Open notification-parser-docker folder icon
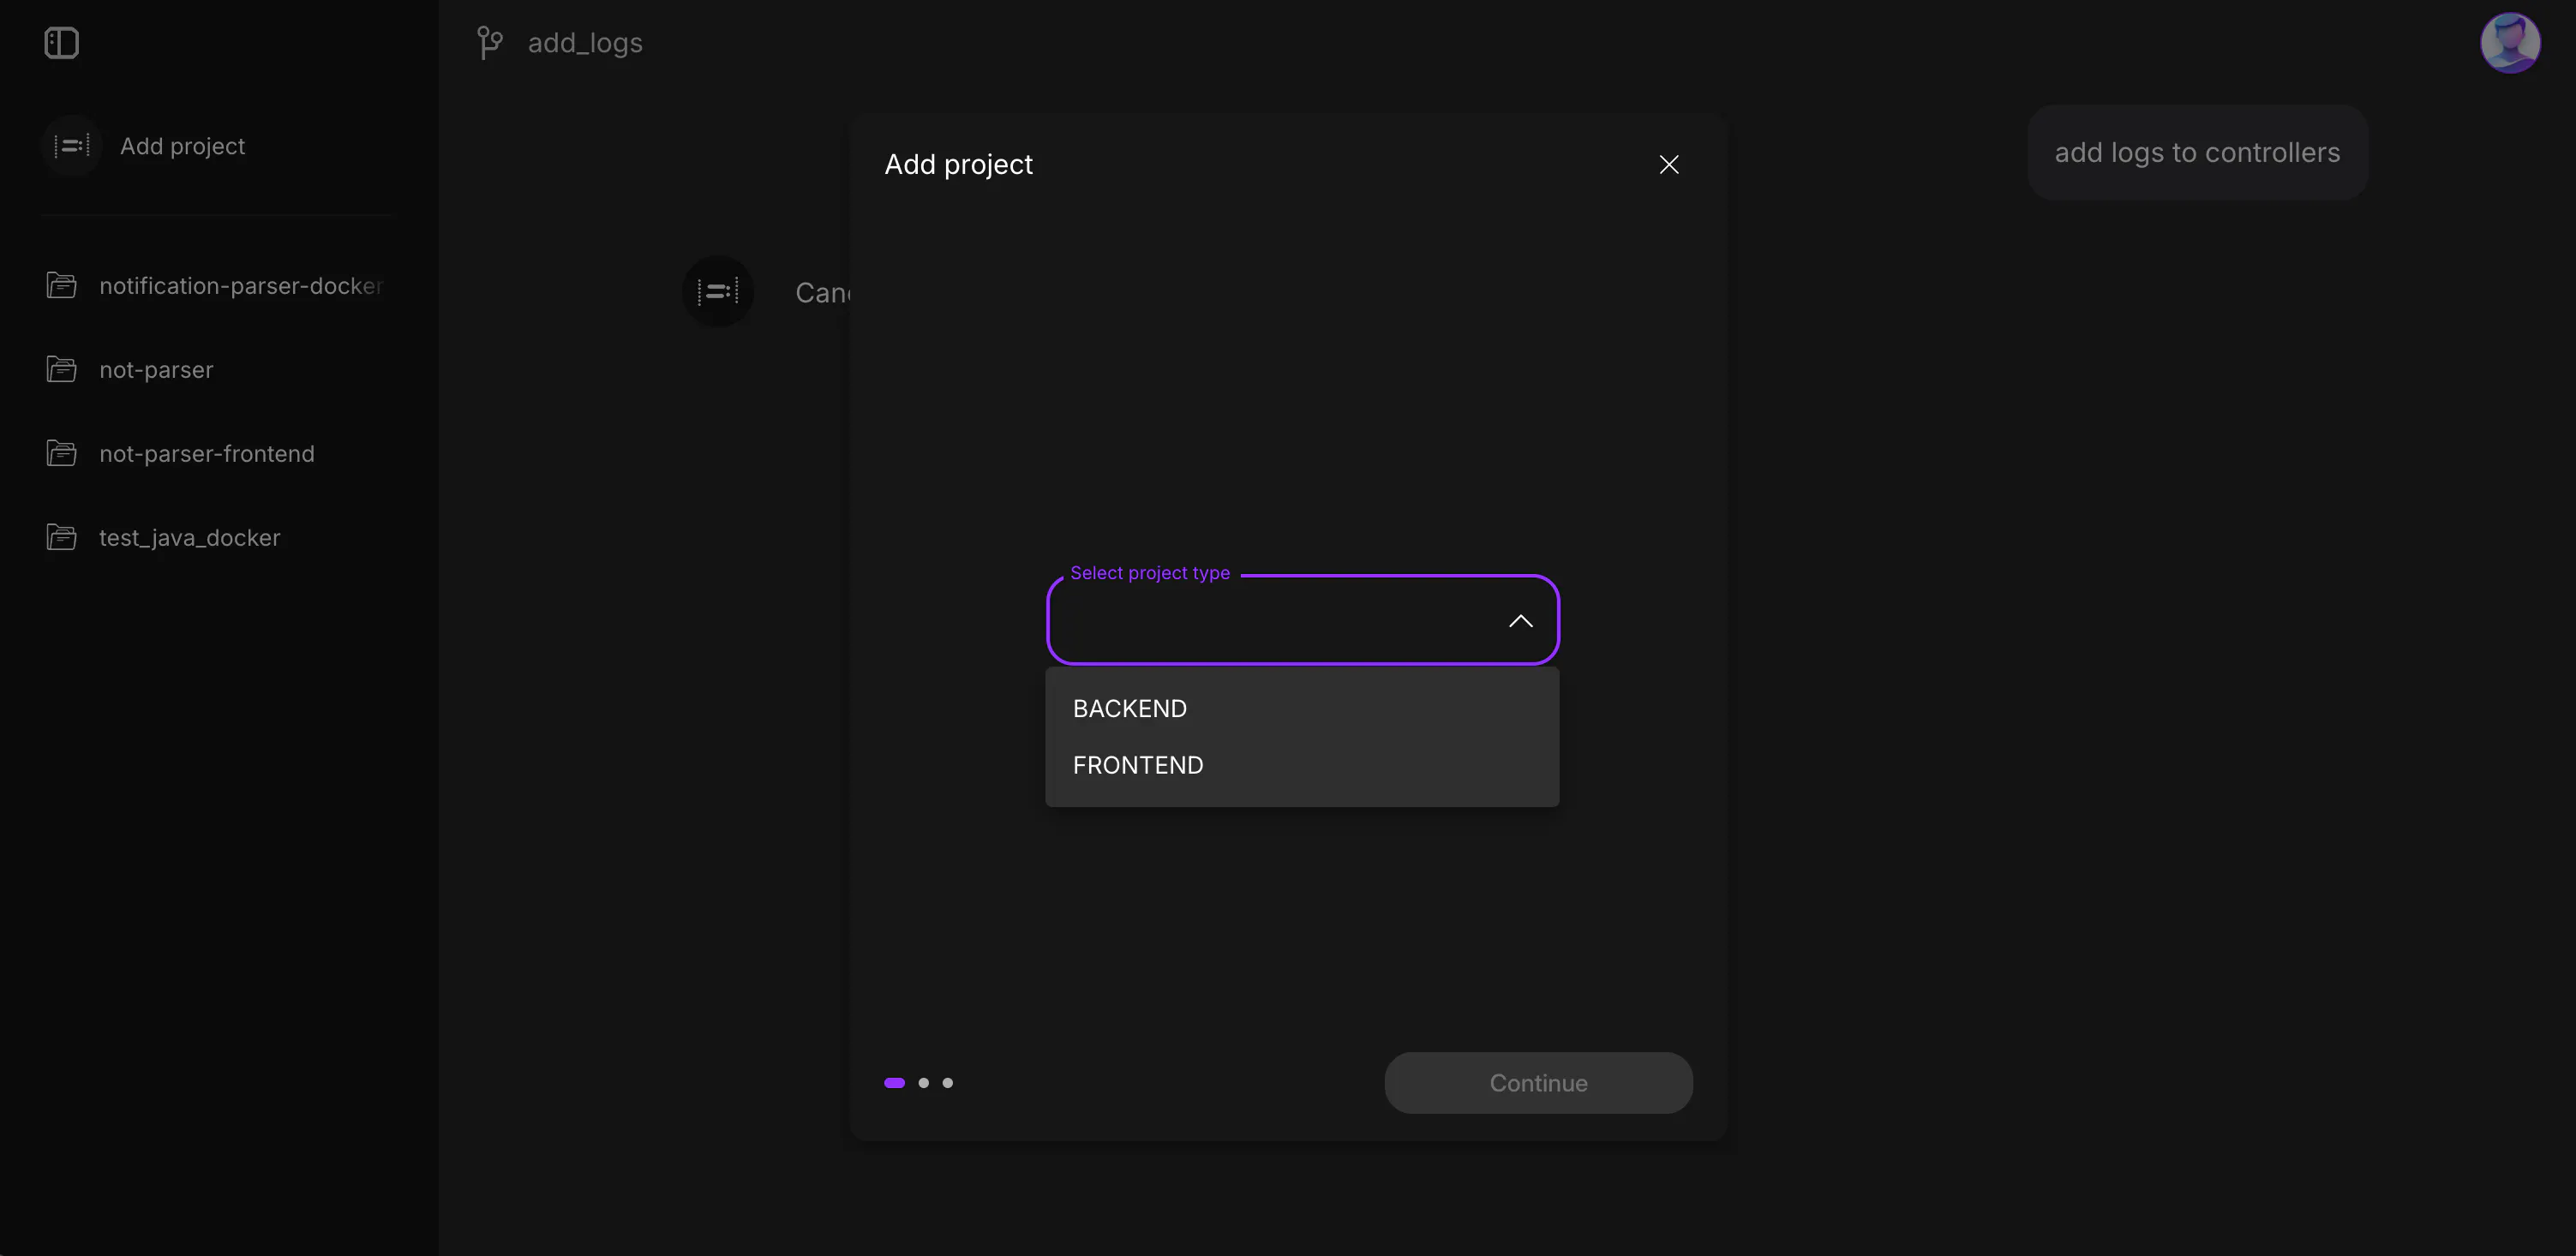 point(61,285)
